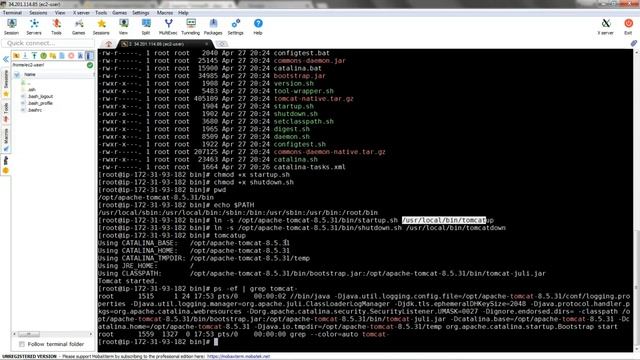This screenshot has height=360, width=640.
Task: Select the parent folder '..' entry
Action: click(29, 83)
